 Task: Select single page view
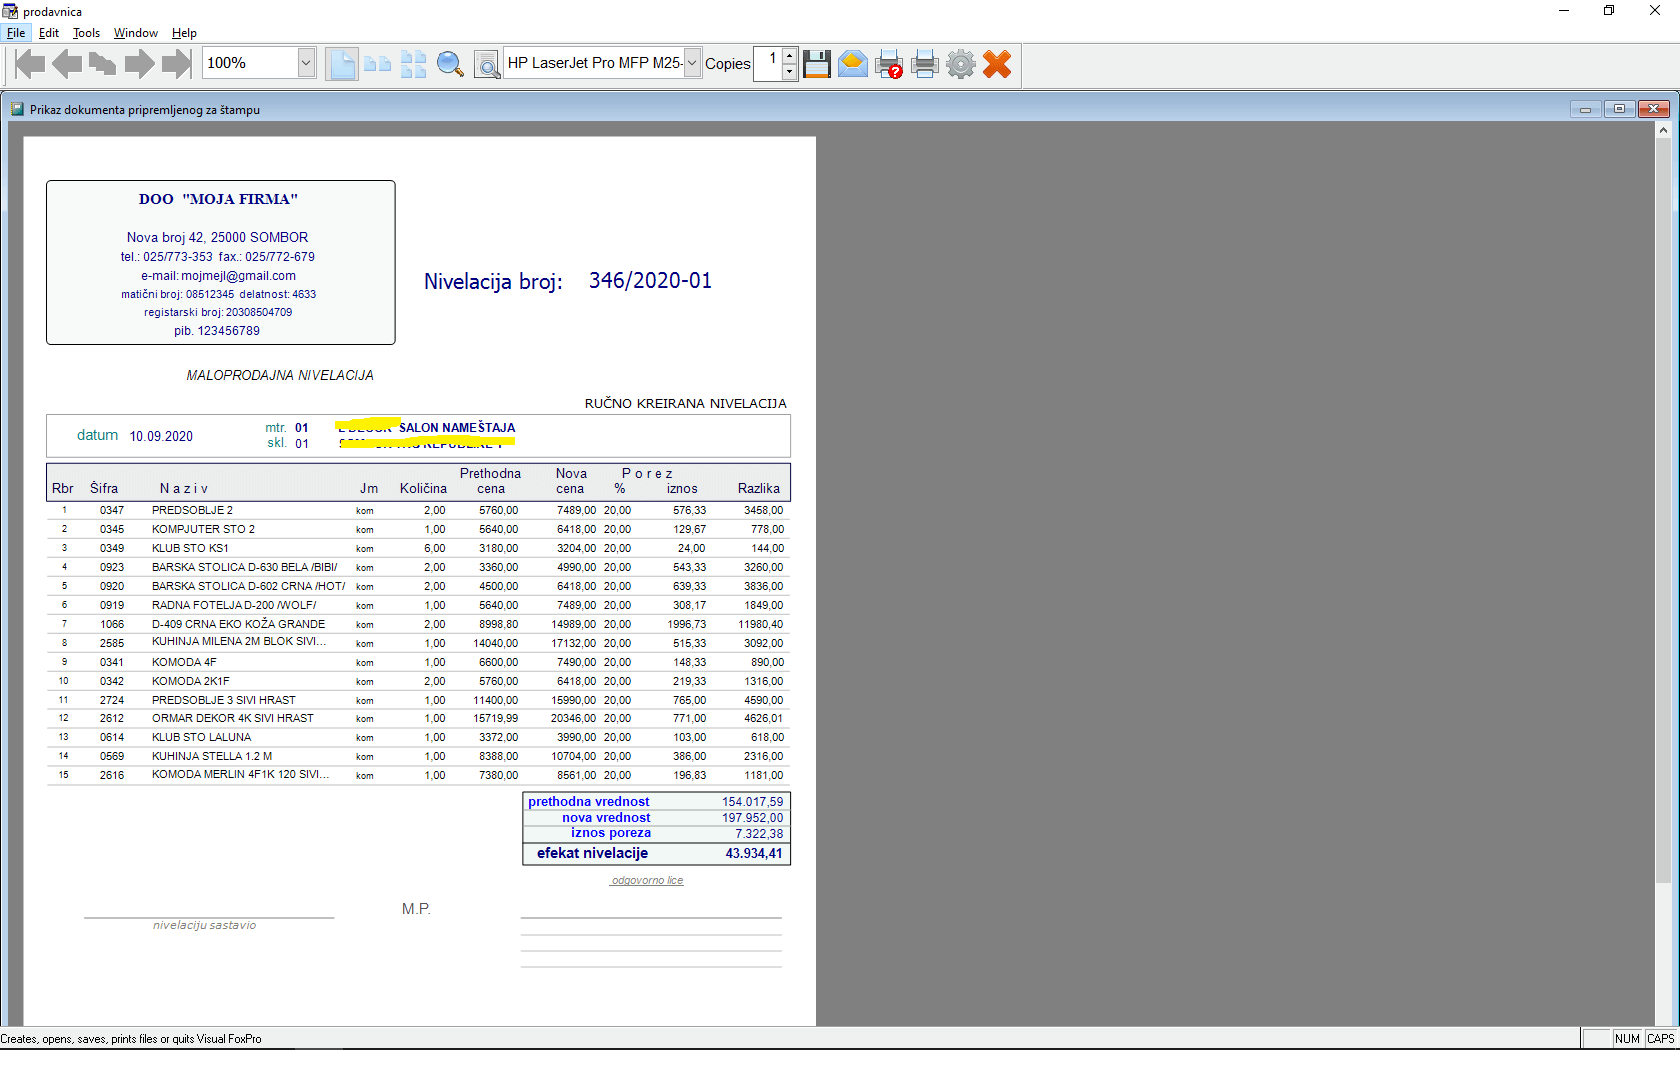pos(341,64)
